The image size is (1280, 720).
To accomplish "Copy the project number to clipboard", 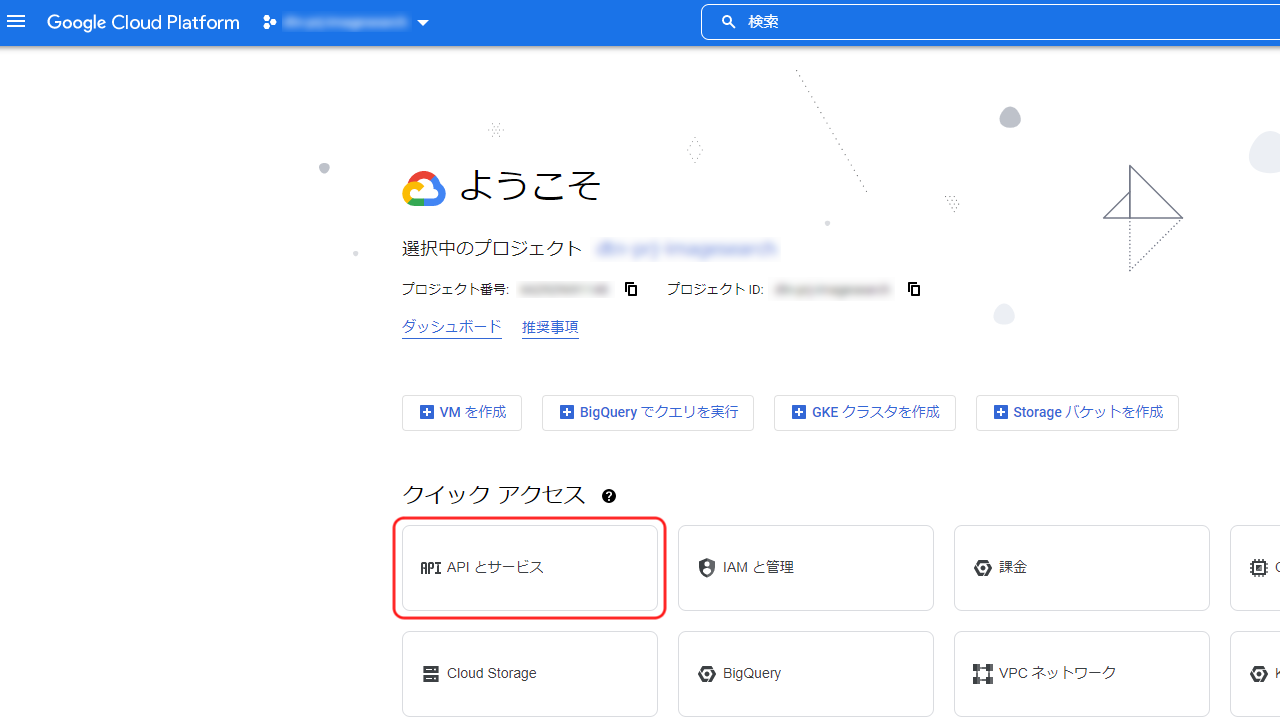I will pyautogui.click(x=630, y=289).
